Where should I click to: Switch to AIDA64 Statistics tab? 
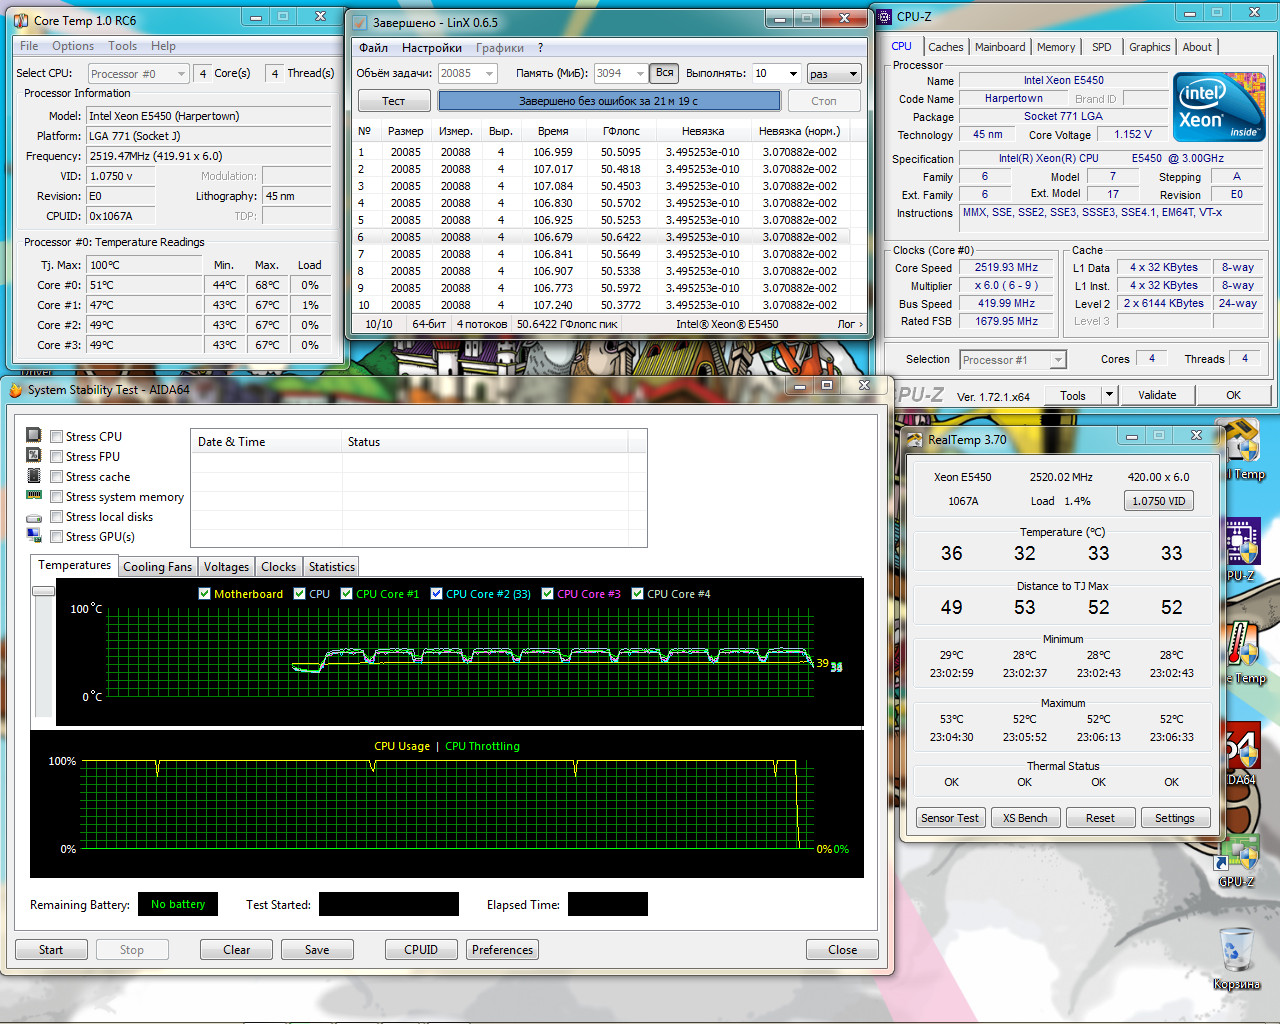[331, 567]
